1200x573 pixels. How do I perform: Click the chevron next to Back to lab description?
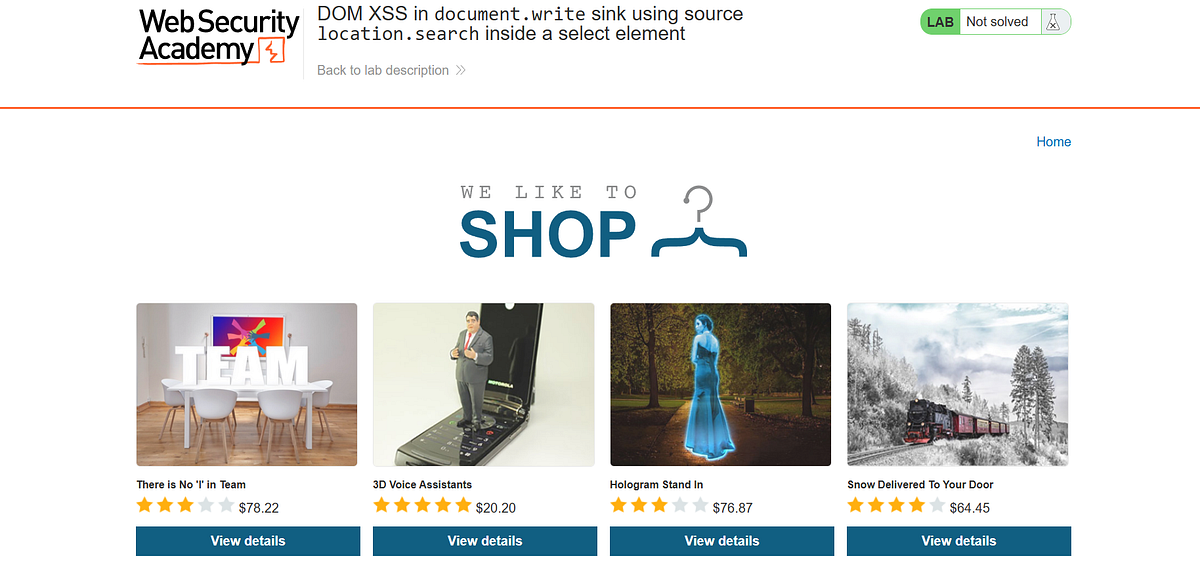point(460,70)
